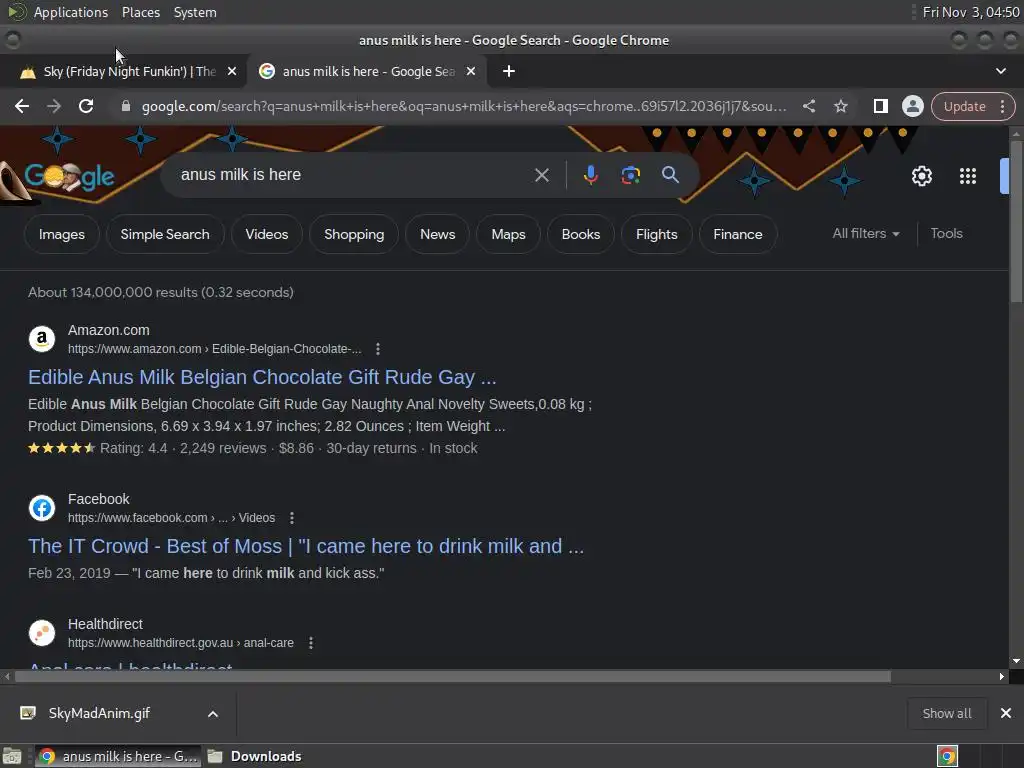This screenshot has height=768, width=1024.
Task: Expand SkyMadAnim.gif download options
Action: [x=213, y=714]
